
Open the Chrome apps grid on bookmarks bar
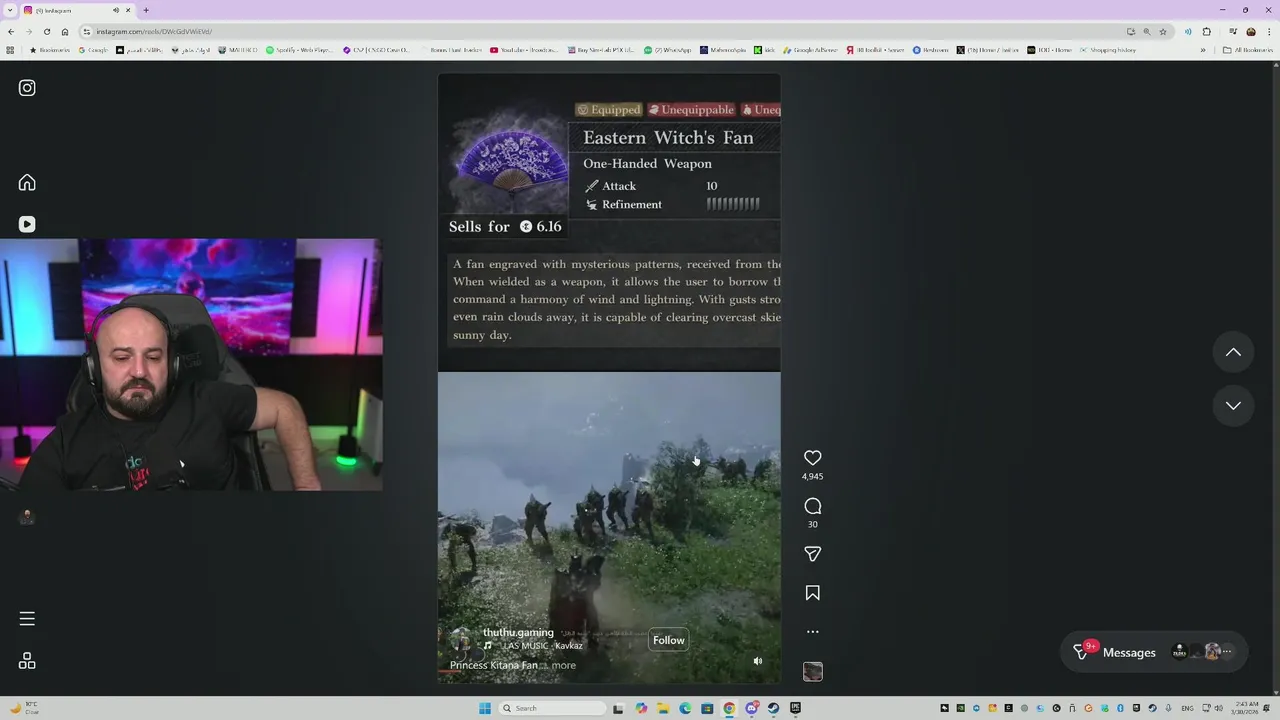(10, 50)
